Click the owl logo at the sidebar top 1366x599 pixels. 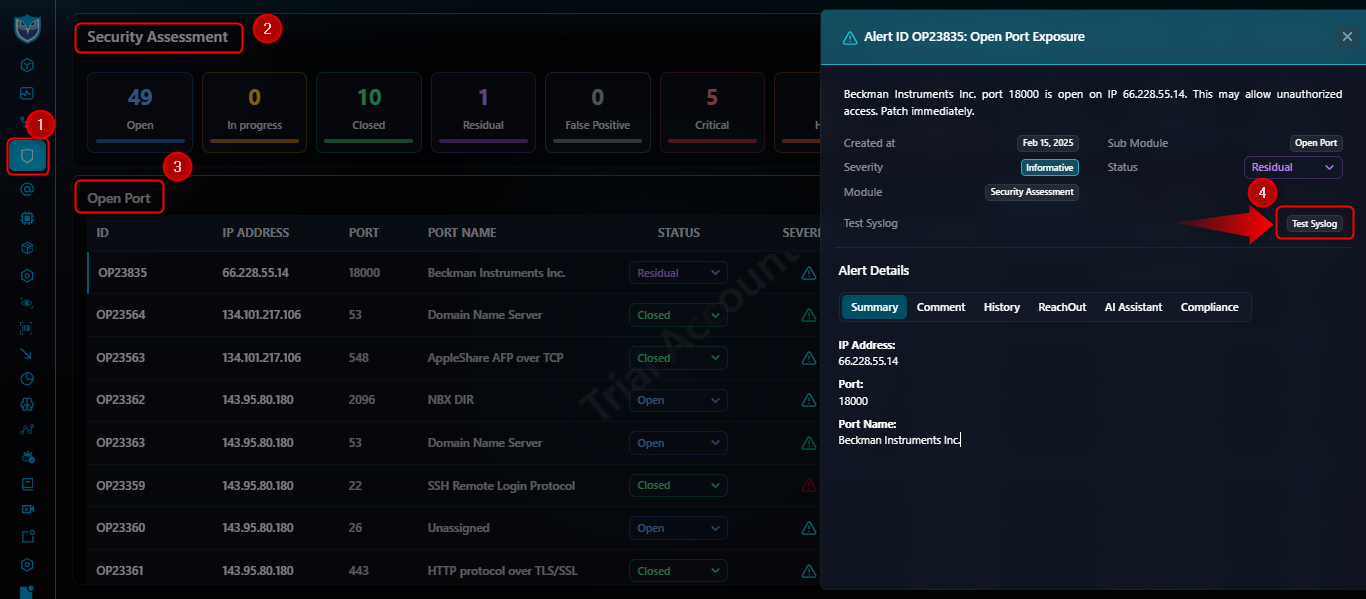(27, 28)
